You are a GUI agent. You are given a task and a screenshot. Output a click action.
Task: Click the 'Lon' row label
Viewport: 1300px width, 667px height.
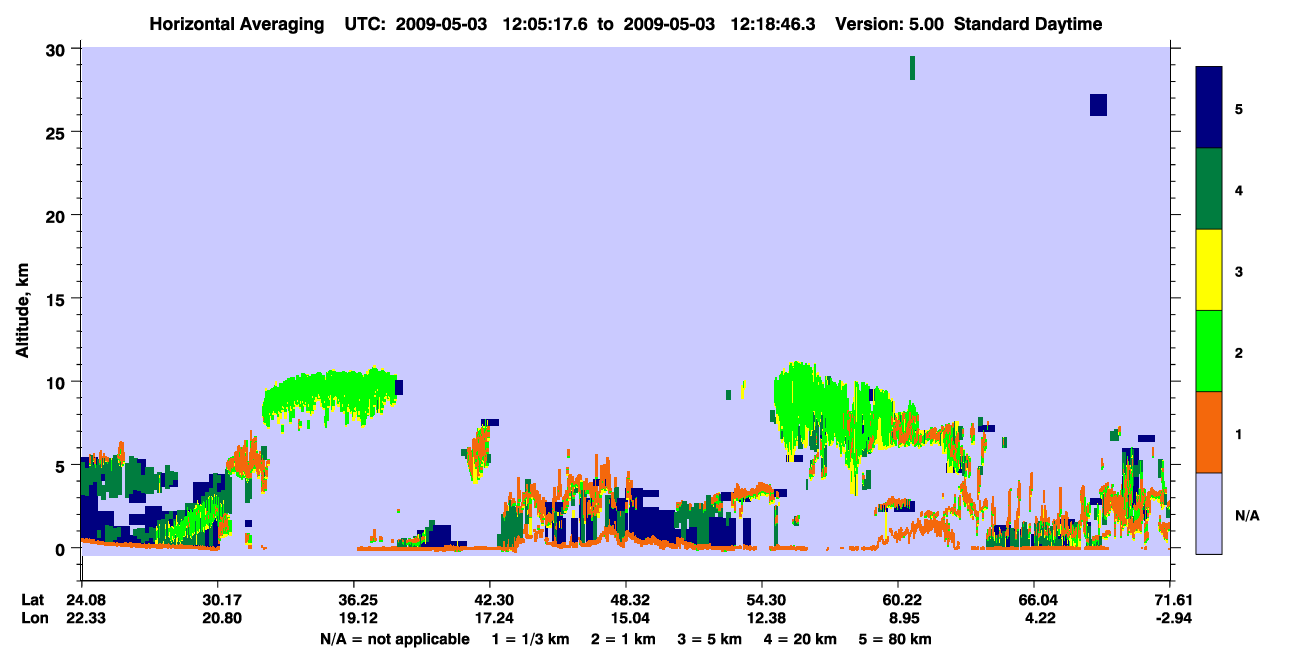coord(33,618)
